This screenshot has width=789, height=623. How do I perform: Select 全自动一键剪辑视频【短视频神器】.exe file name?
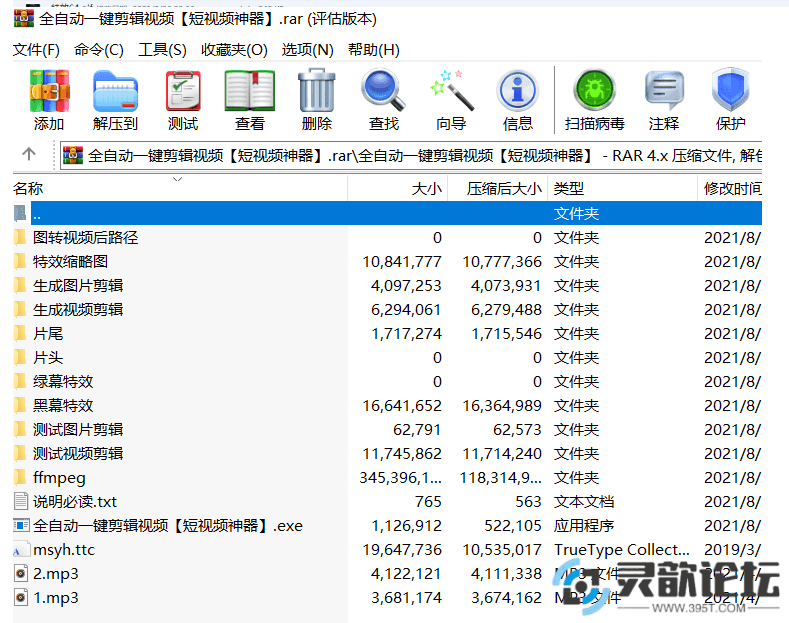pos(168,525)
